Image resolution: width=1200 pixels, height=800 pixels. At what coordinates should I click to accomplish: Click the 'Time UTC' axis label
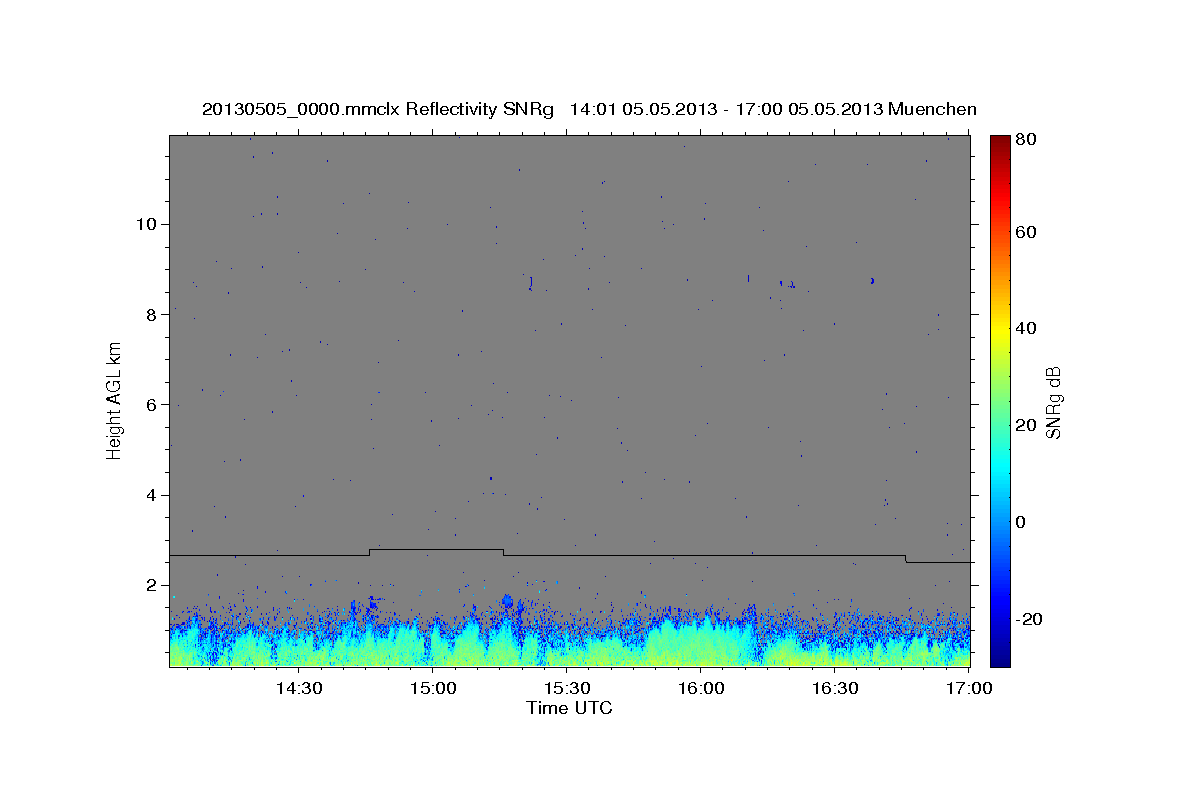pyautogui.click(x=569, y=708)
